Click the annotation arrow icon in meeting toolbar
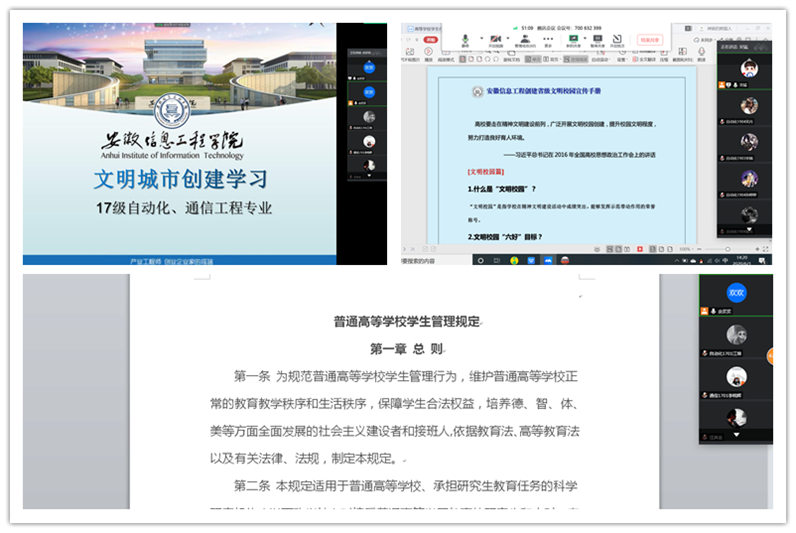 [x=617, y=40]
